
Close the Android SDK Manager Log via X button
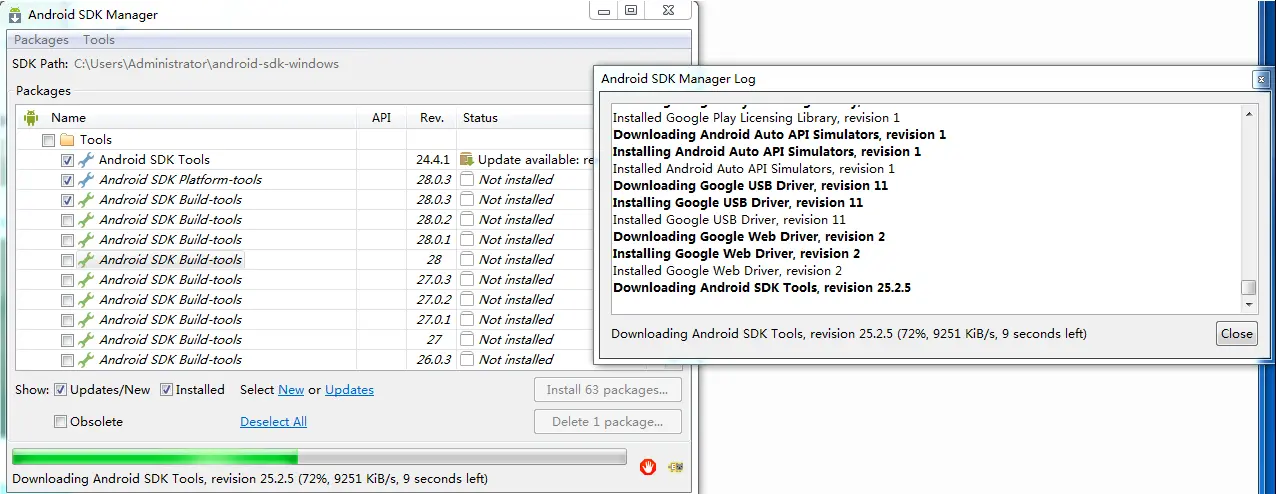[x=1261, y=79]
